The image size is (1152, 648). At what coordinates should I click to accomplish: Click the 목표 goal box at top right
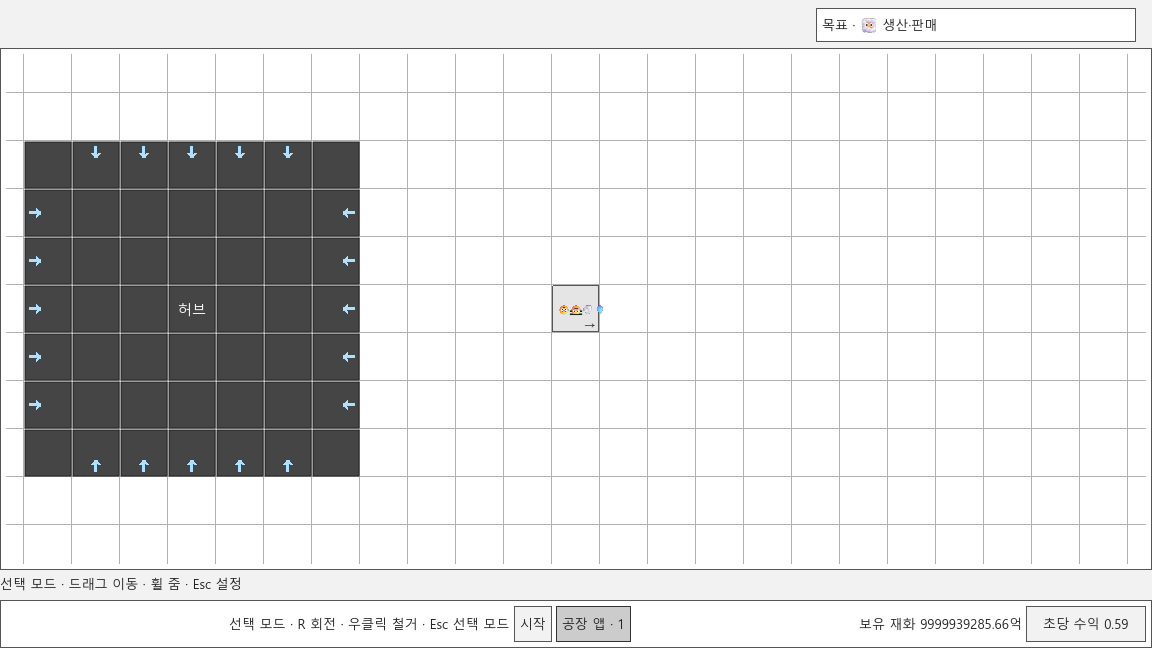[976, 25]
